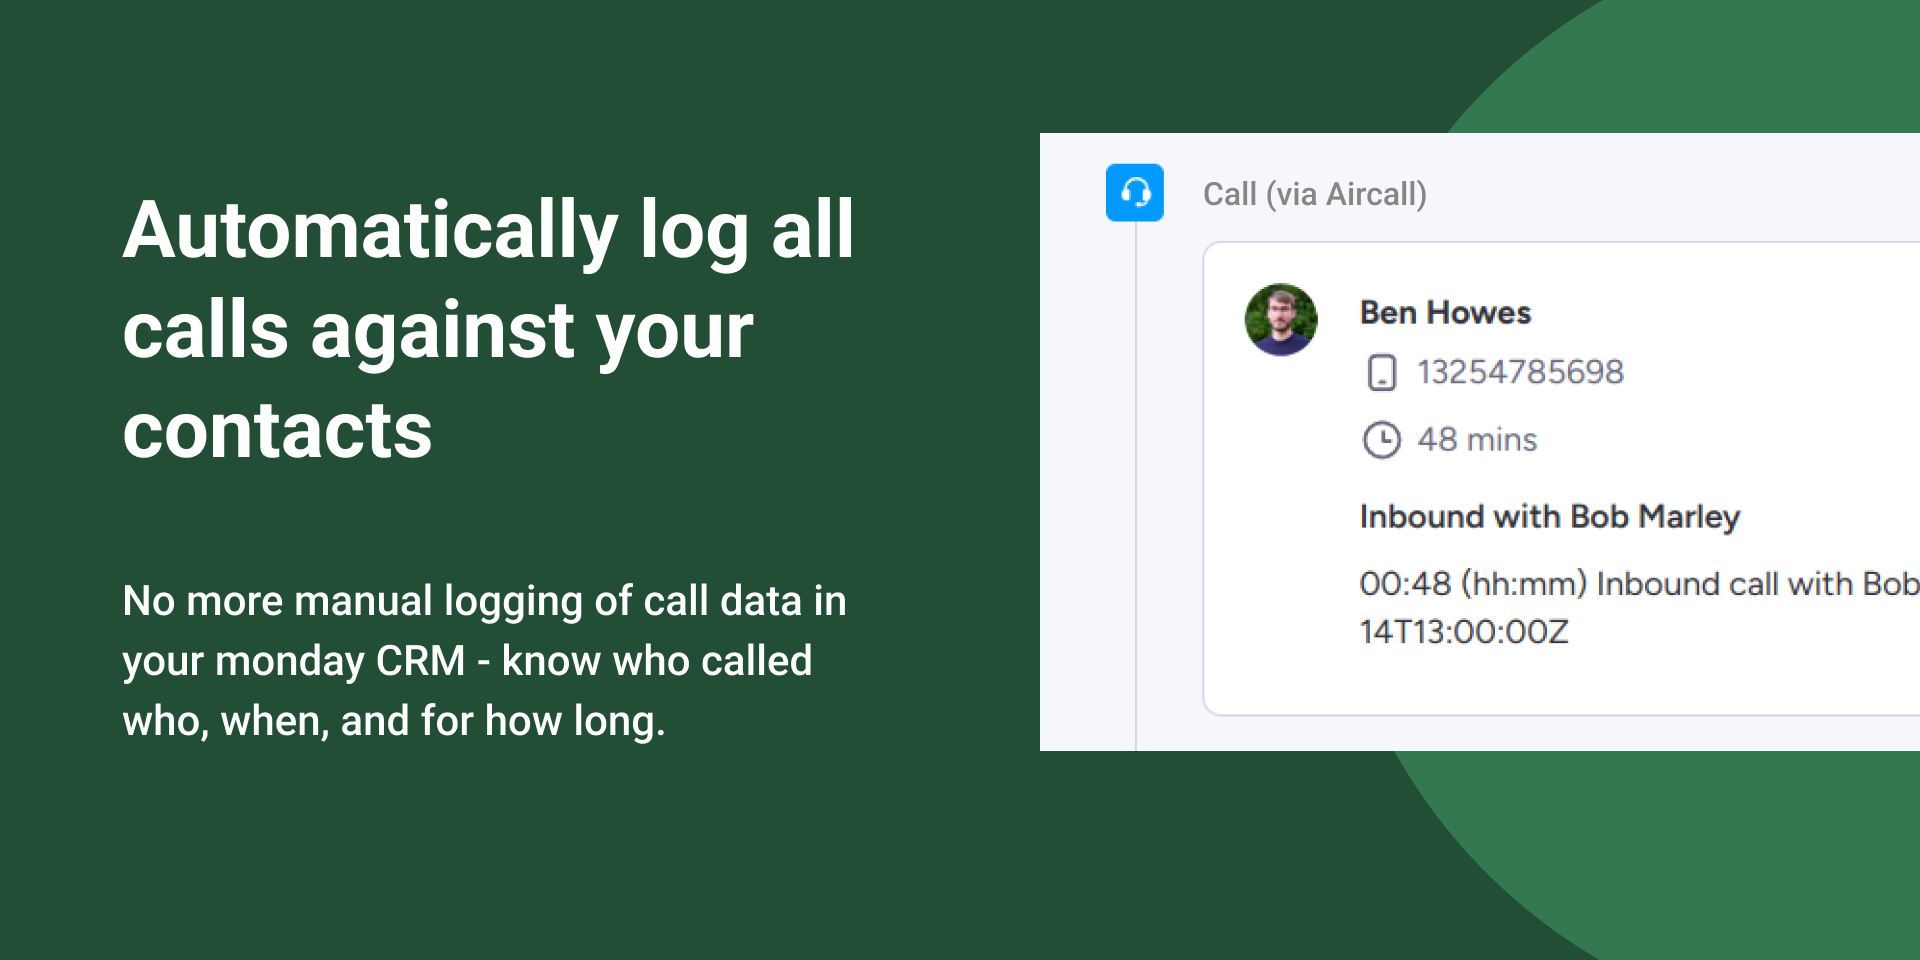1920x960 pixels.
Task: Click the blue Aircall headset icon
Action: coord(1135,192)
